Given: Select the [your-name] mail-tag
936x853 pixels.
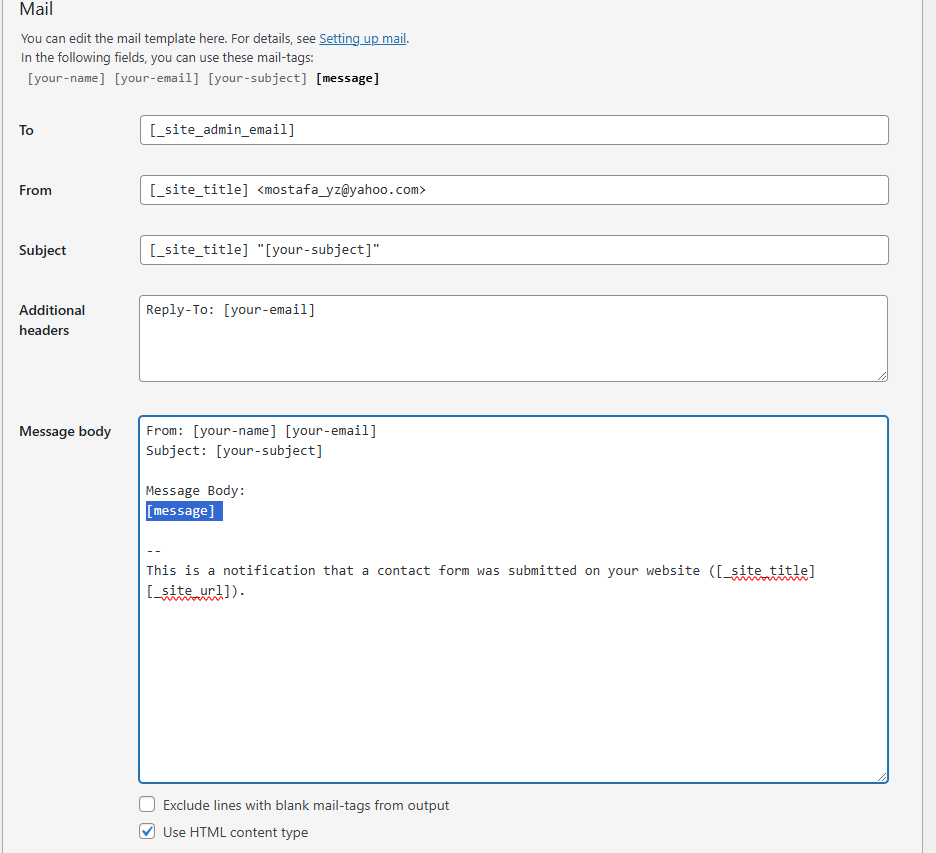Looking at the screenshot, I should tap(66, 77).
